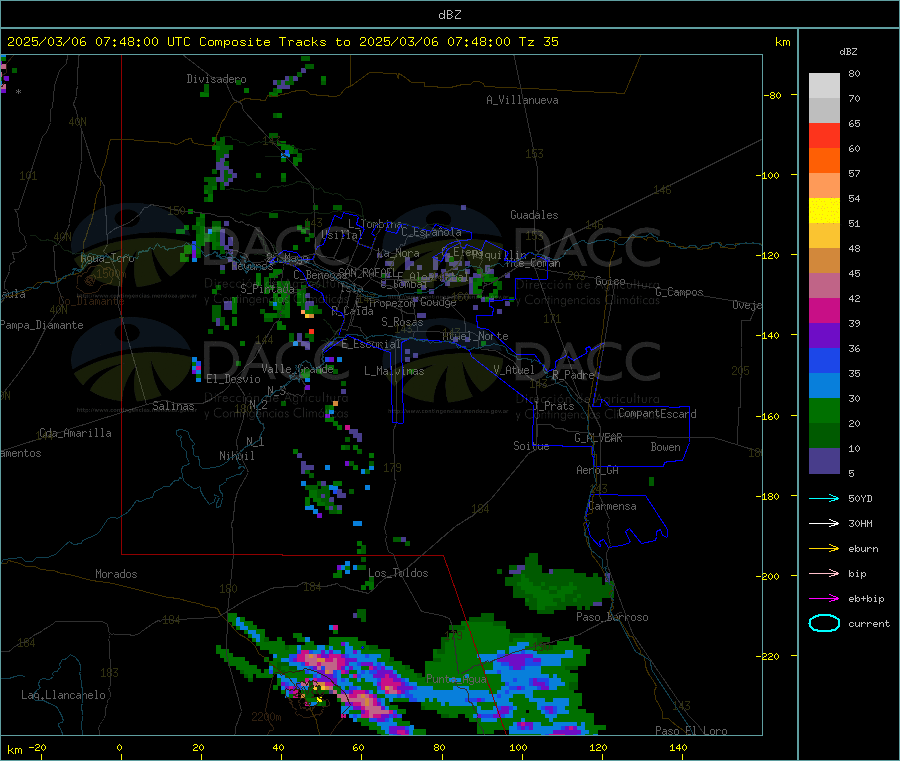900x761 pixels.
Task: Click the 'Guadales' map label
Action: (534, 215)
